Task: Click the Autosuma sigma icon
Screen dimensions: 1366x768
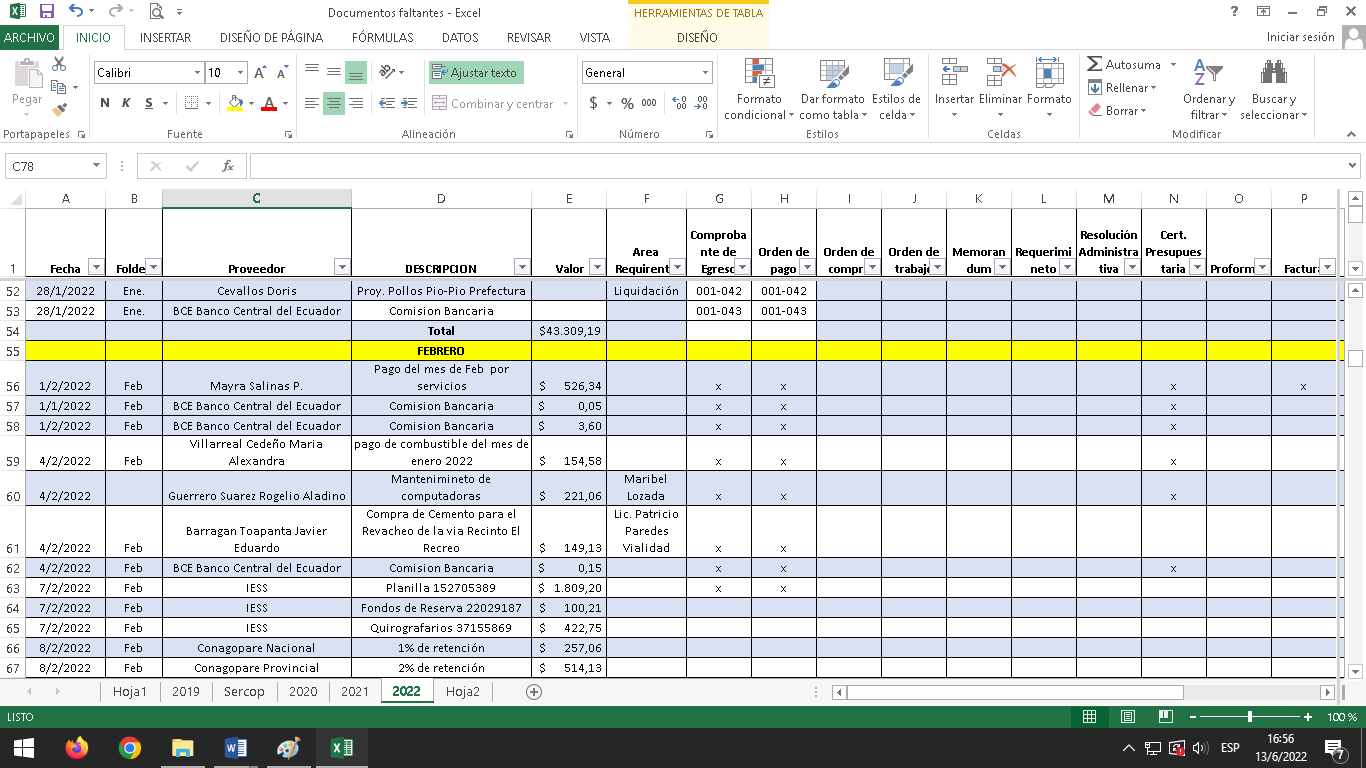Action: click(1095, 64)
